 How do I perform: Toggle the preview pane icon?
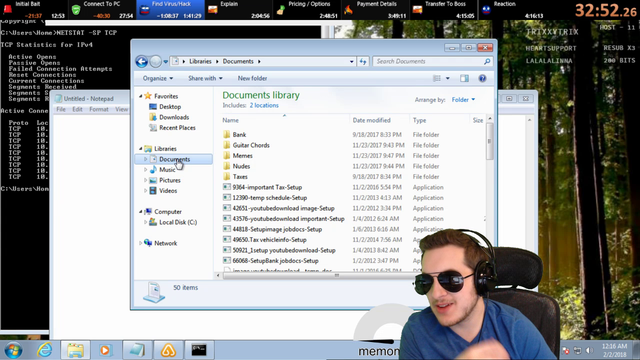(x=464, y=78)
